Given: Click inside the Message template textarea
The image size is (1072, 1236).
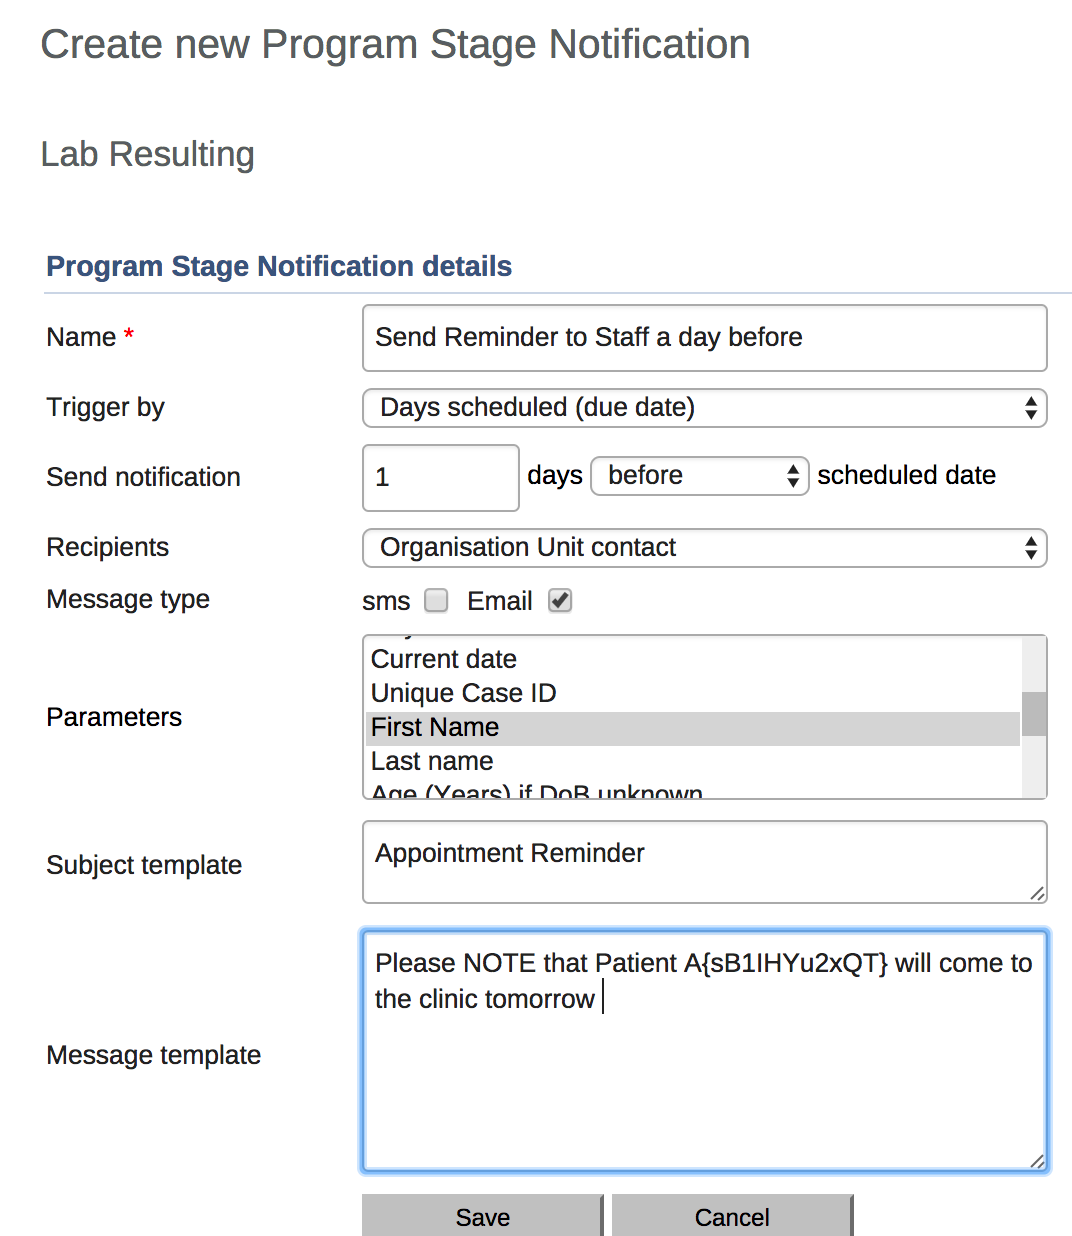Looking at the screenshot, I should [704, 1080].
